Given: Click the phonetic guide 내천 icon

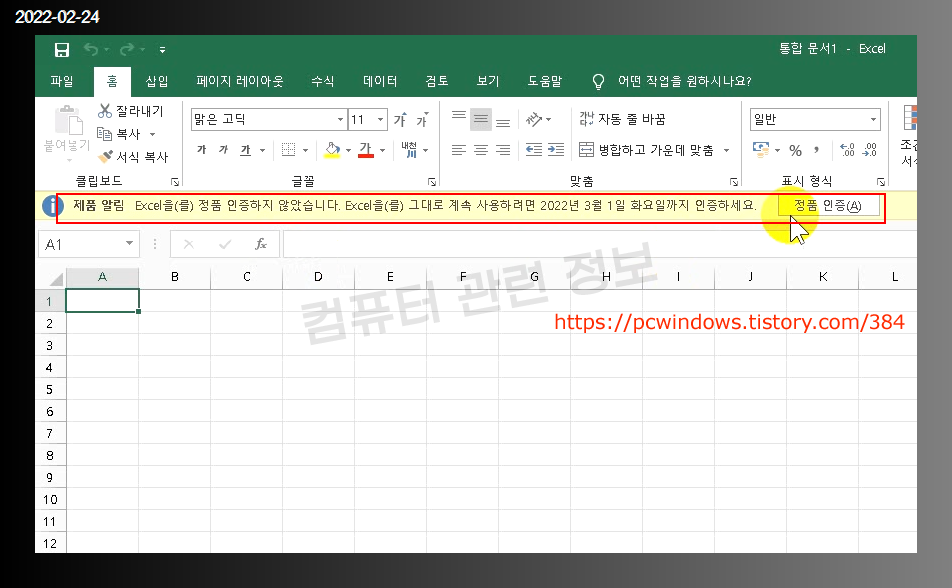Looking at the screenshot, I should [x=409, y=149].
